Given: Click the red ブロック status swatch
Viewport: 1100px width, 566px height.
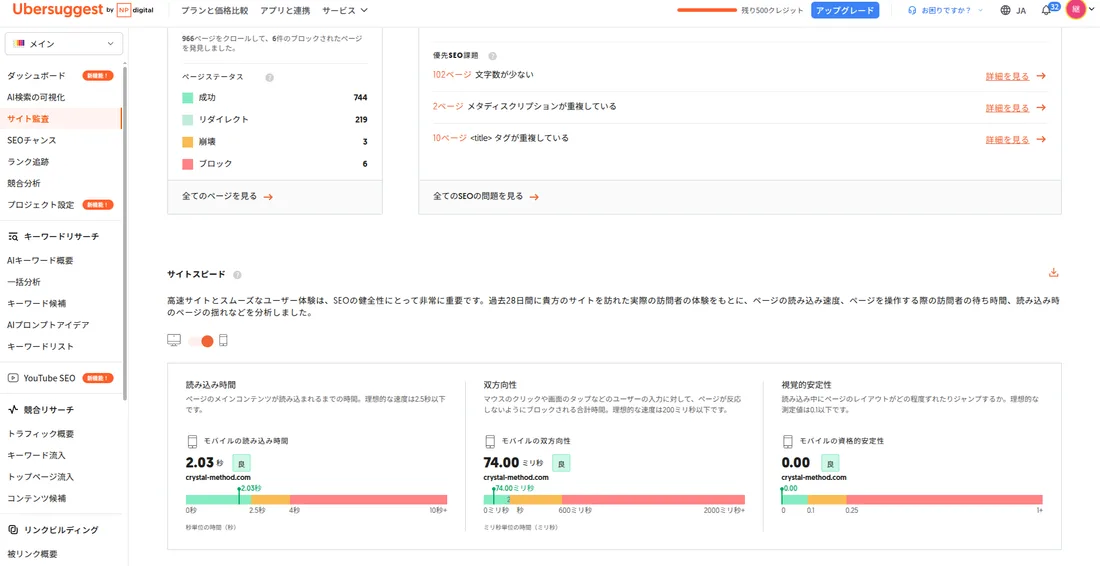Looking at the screenshot, I should point(187,164).
